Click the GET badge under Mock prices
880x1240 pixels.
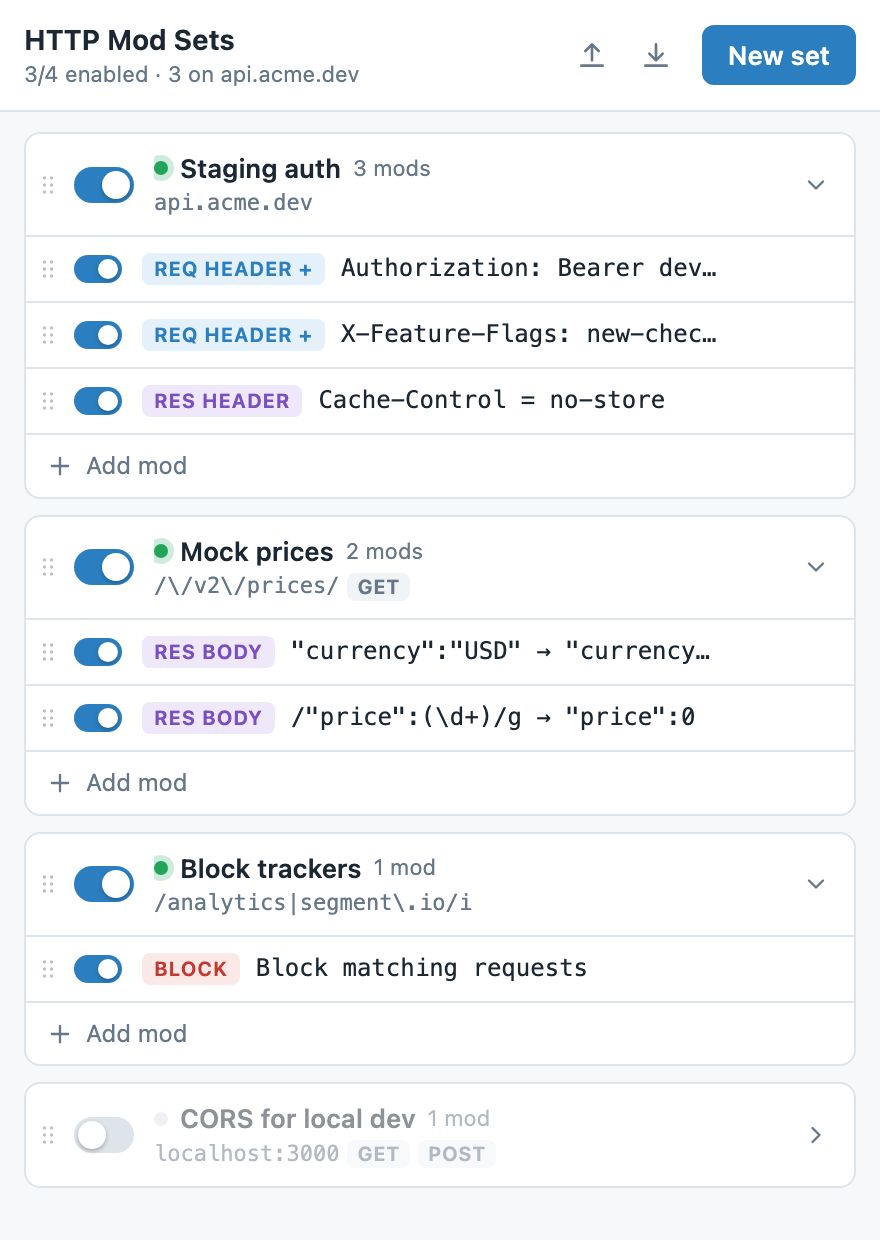[379, 587]
